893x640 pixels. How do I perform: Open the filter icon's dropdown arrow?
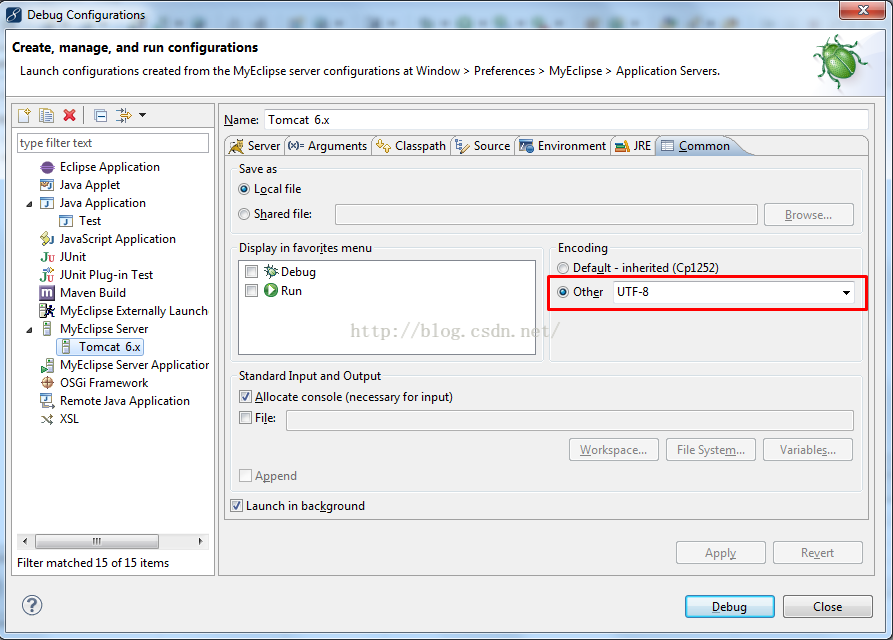click(x=142, y=115)
